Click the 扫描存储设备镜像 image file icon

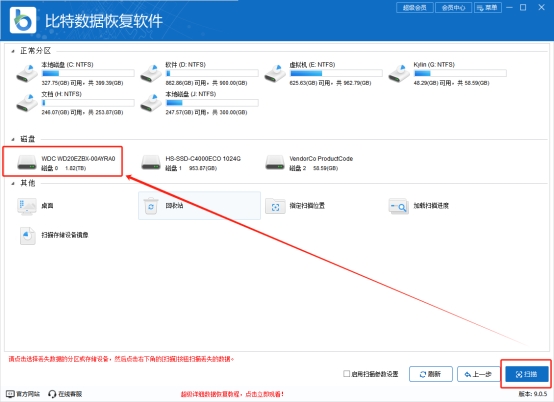click(27, 236)
